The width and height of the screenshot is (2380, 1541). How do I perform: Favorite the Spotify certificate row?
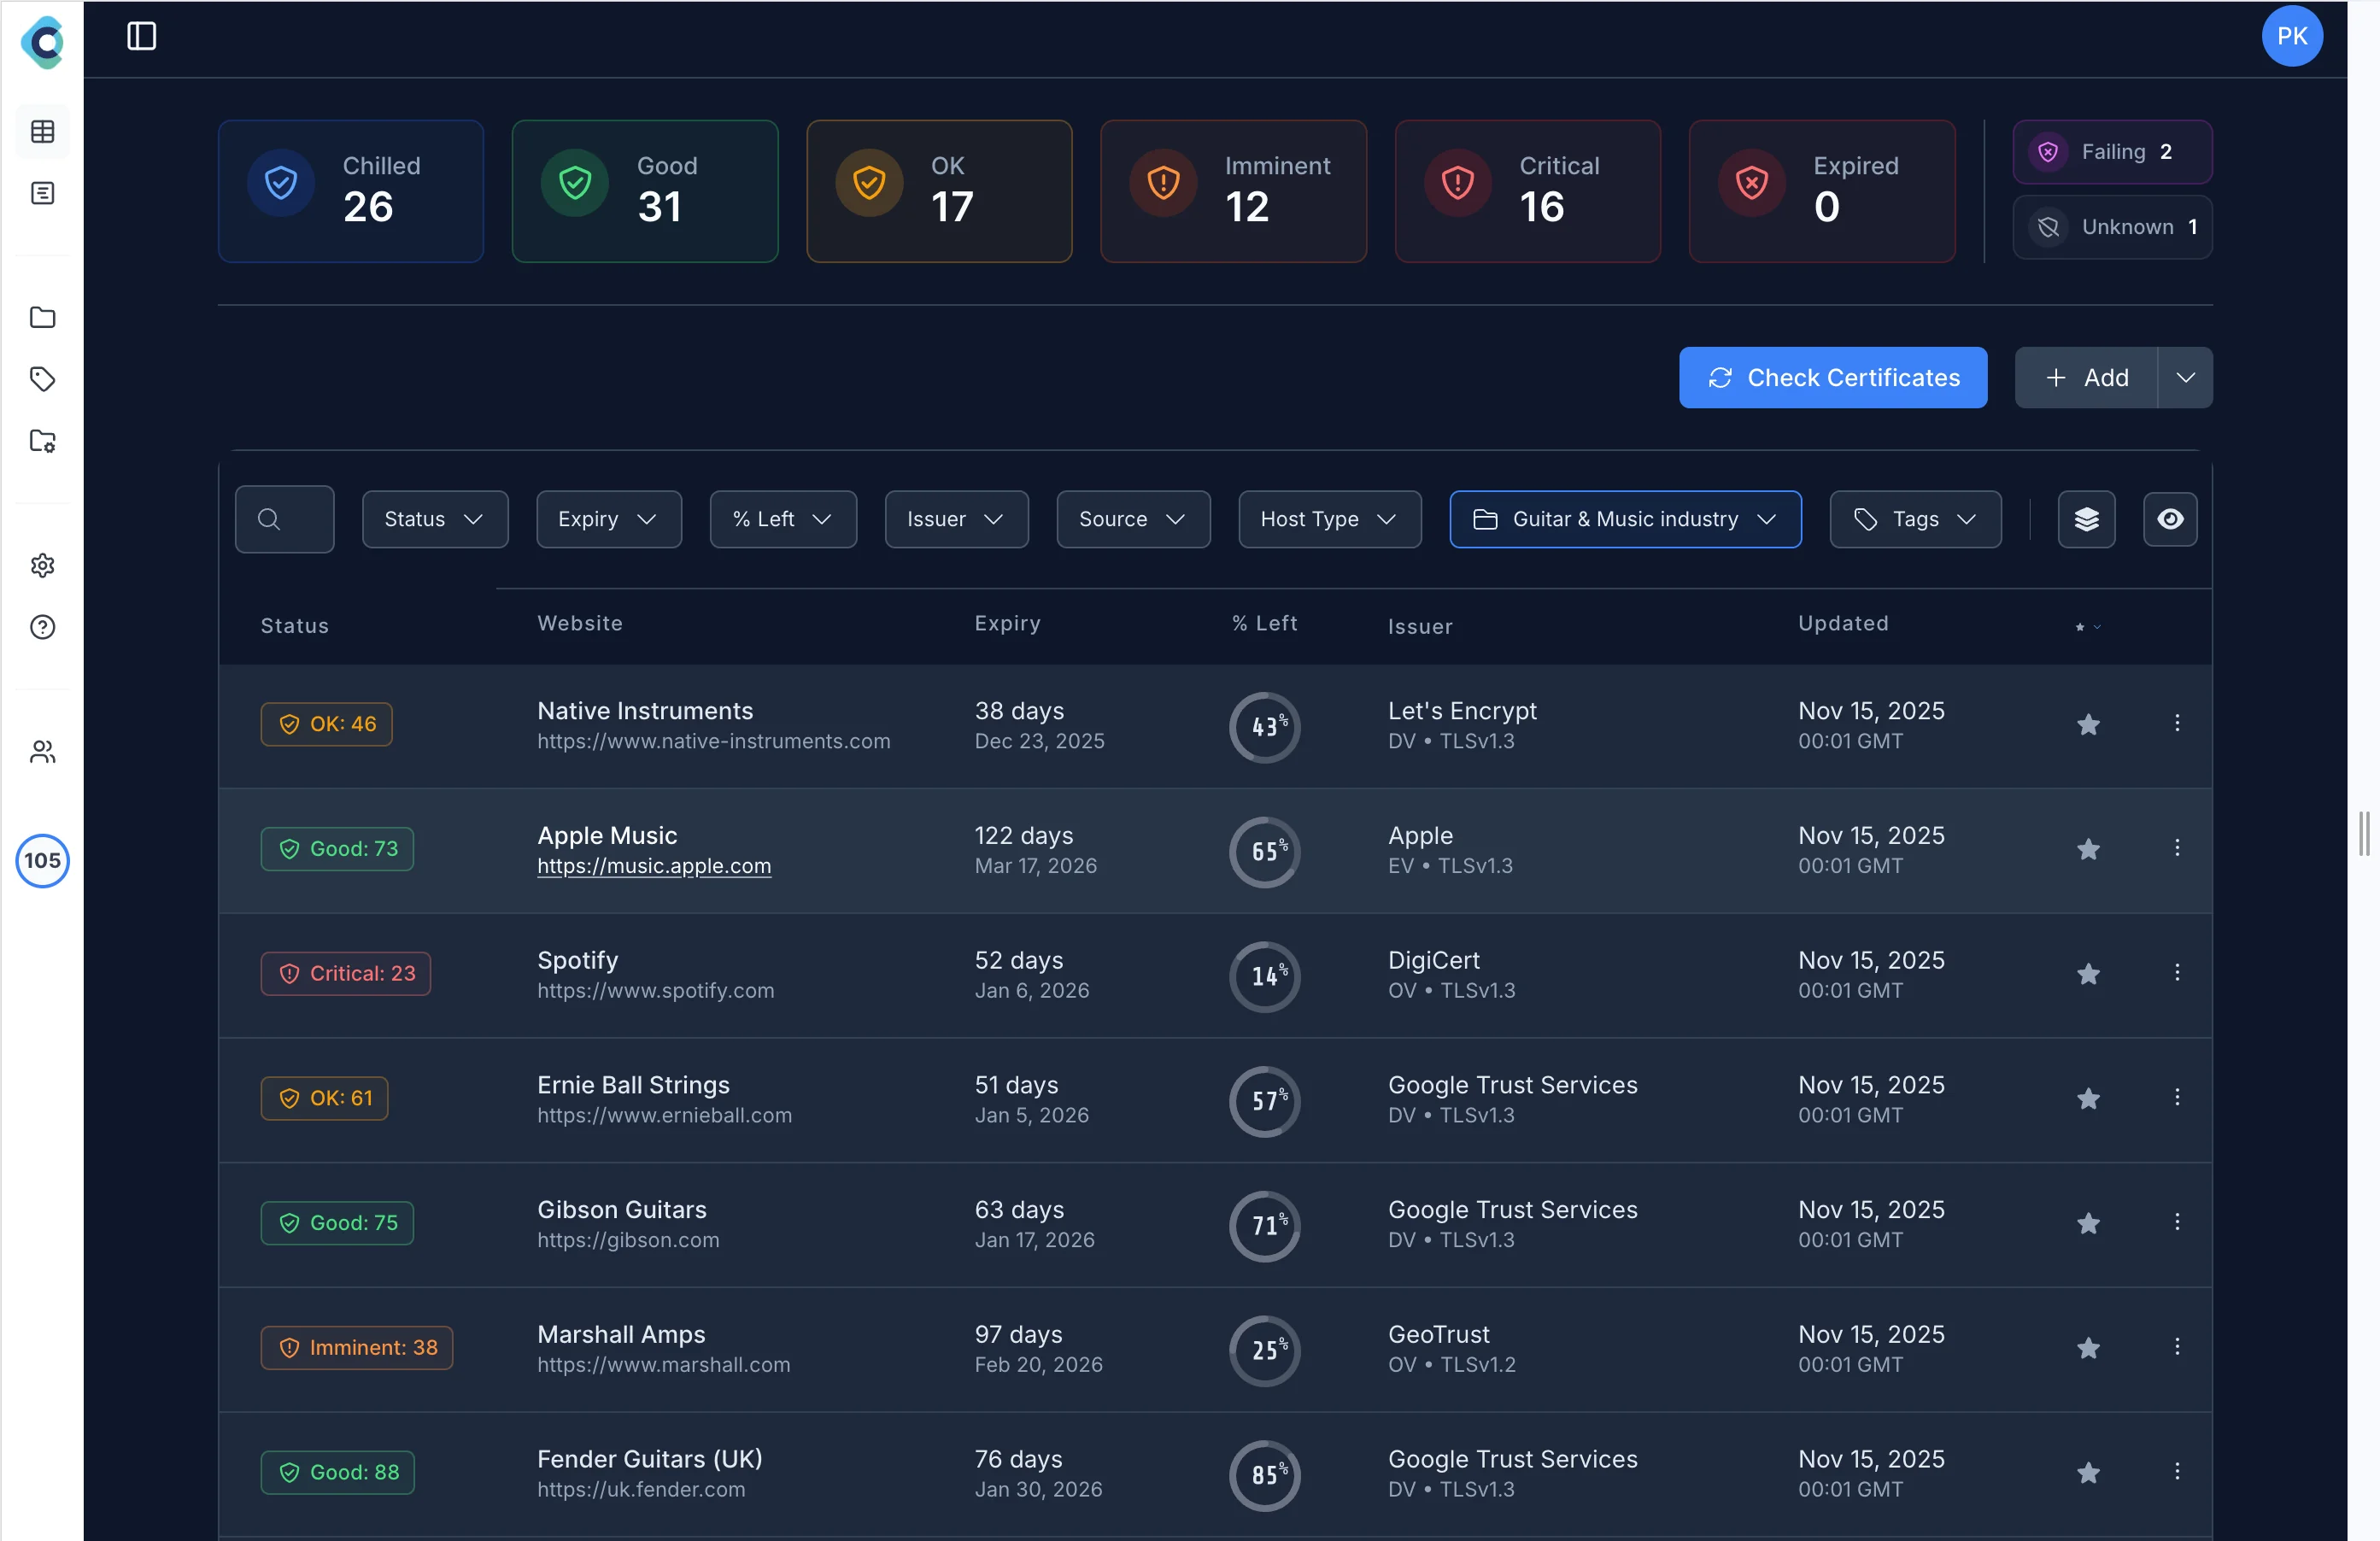tap(2088, 974)
